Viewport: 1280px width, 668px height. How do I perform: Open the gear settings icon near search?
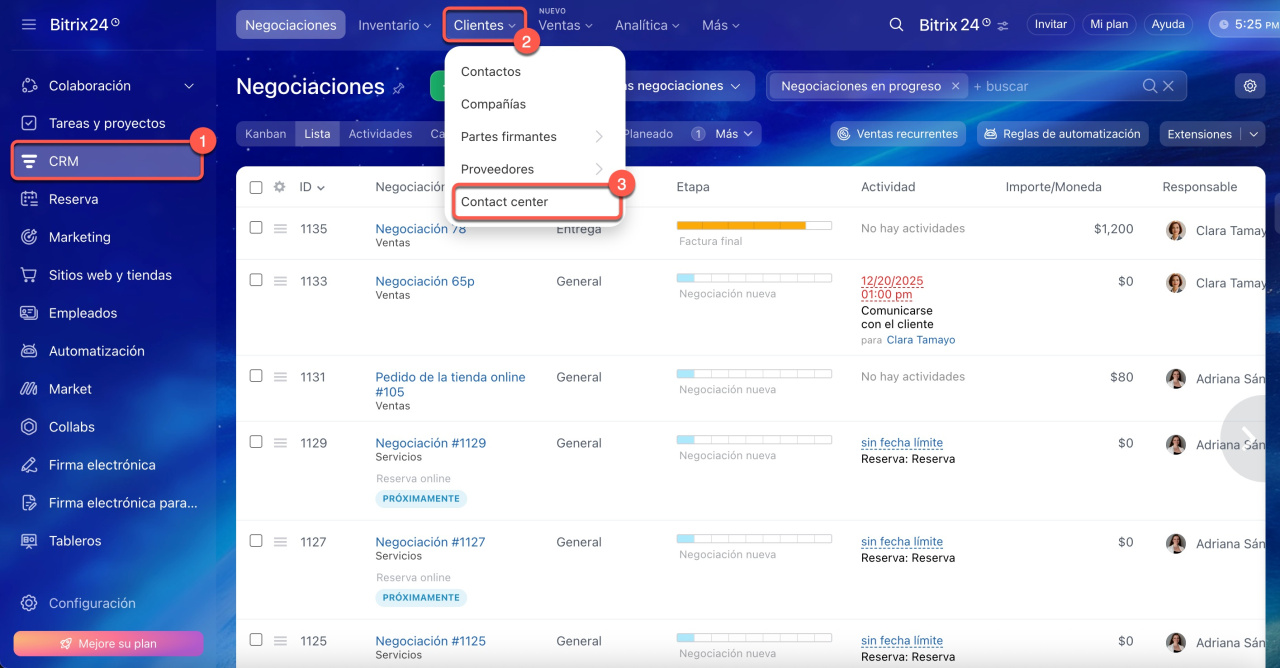(1249, 86)
